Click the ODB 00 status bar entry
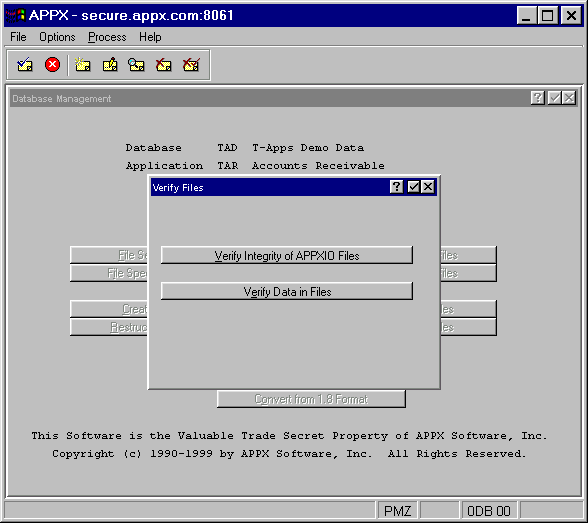588x523 pixels. tap(489, 511)
